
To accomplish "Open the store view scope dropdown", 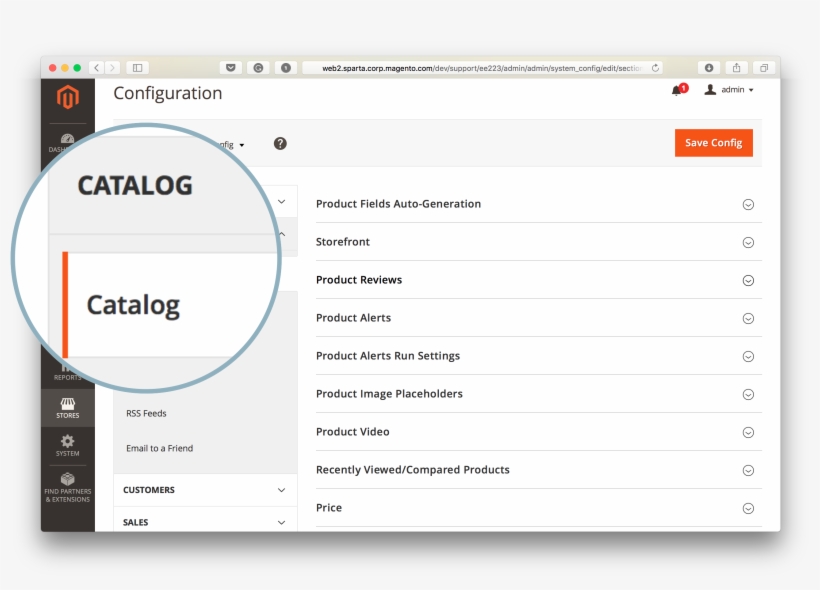I will [x=232, y=145].
